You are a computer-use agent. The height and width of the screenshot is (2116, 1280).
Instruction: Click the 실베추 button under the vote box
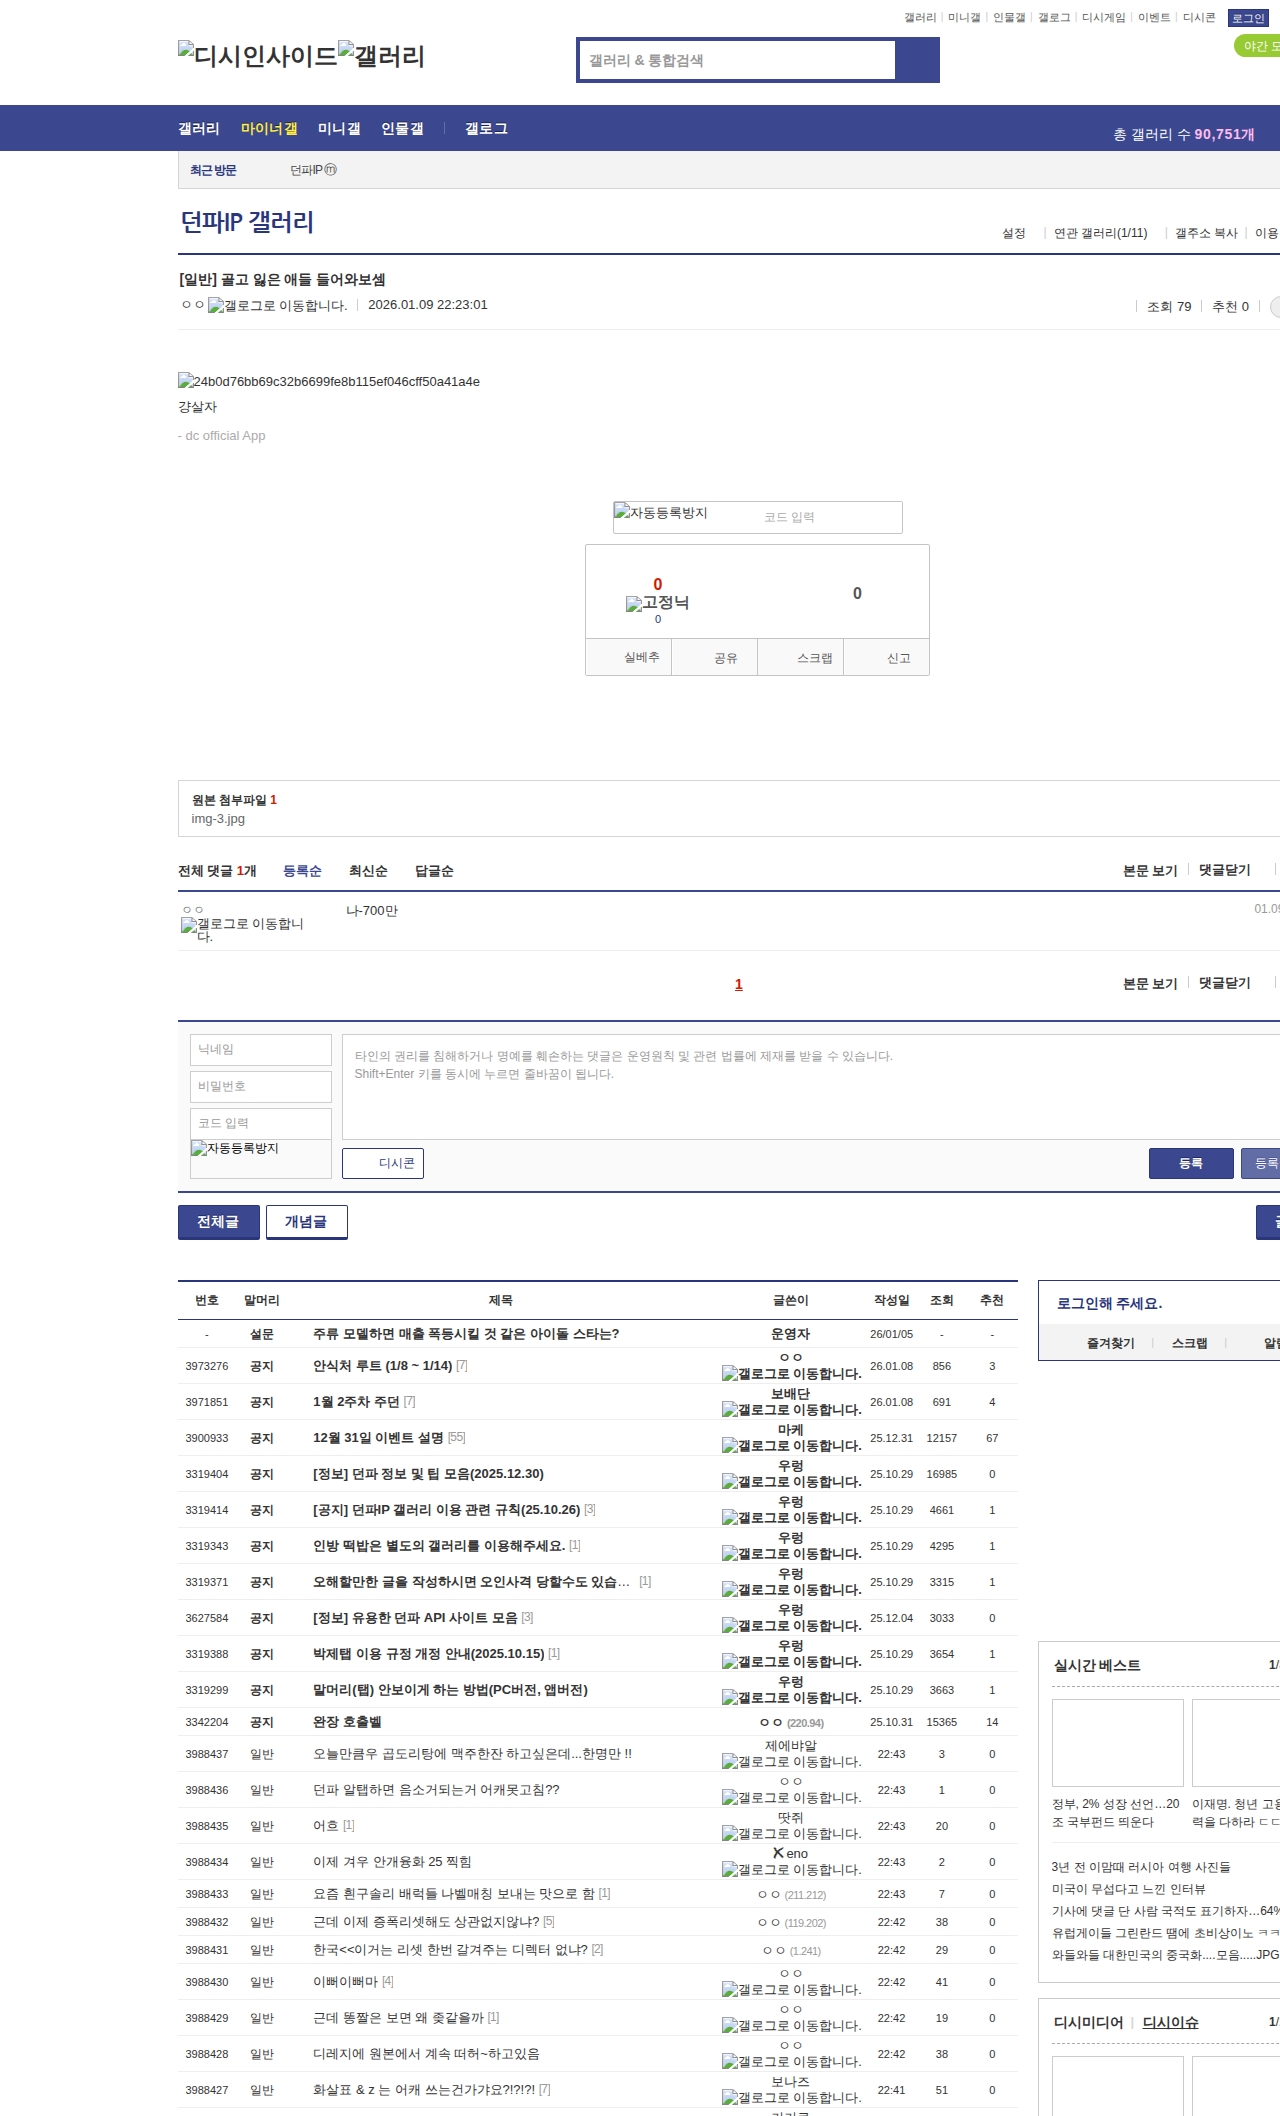click(x=641, y=658)
